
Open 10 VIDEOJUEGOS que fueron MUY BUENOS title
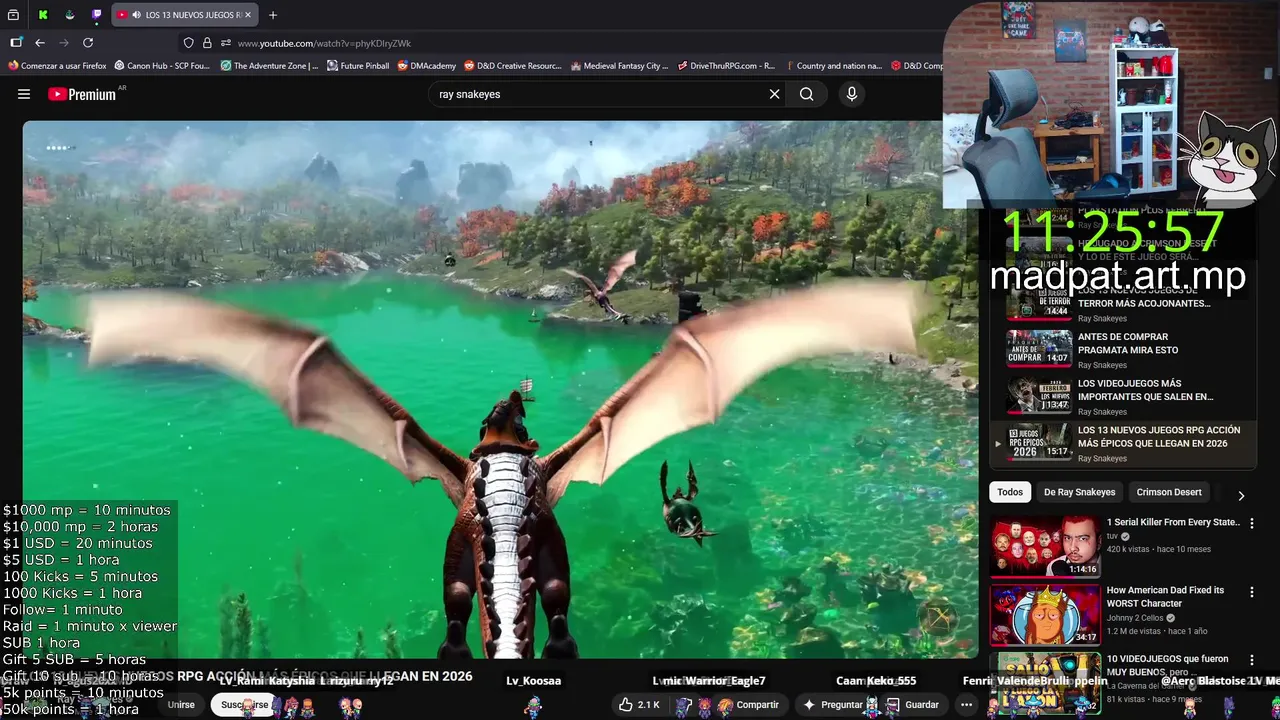click(x=1166, y=666)
